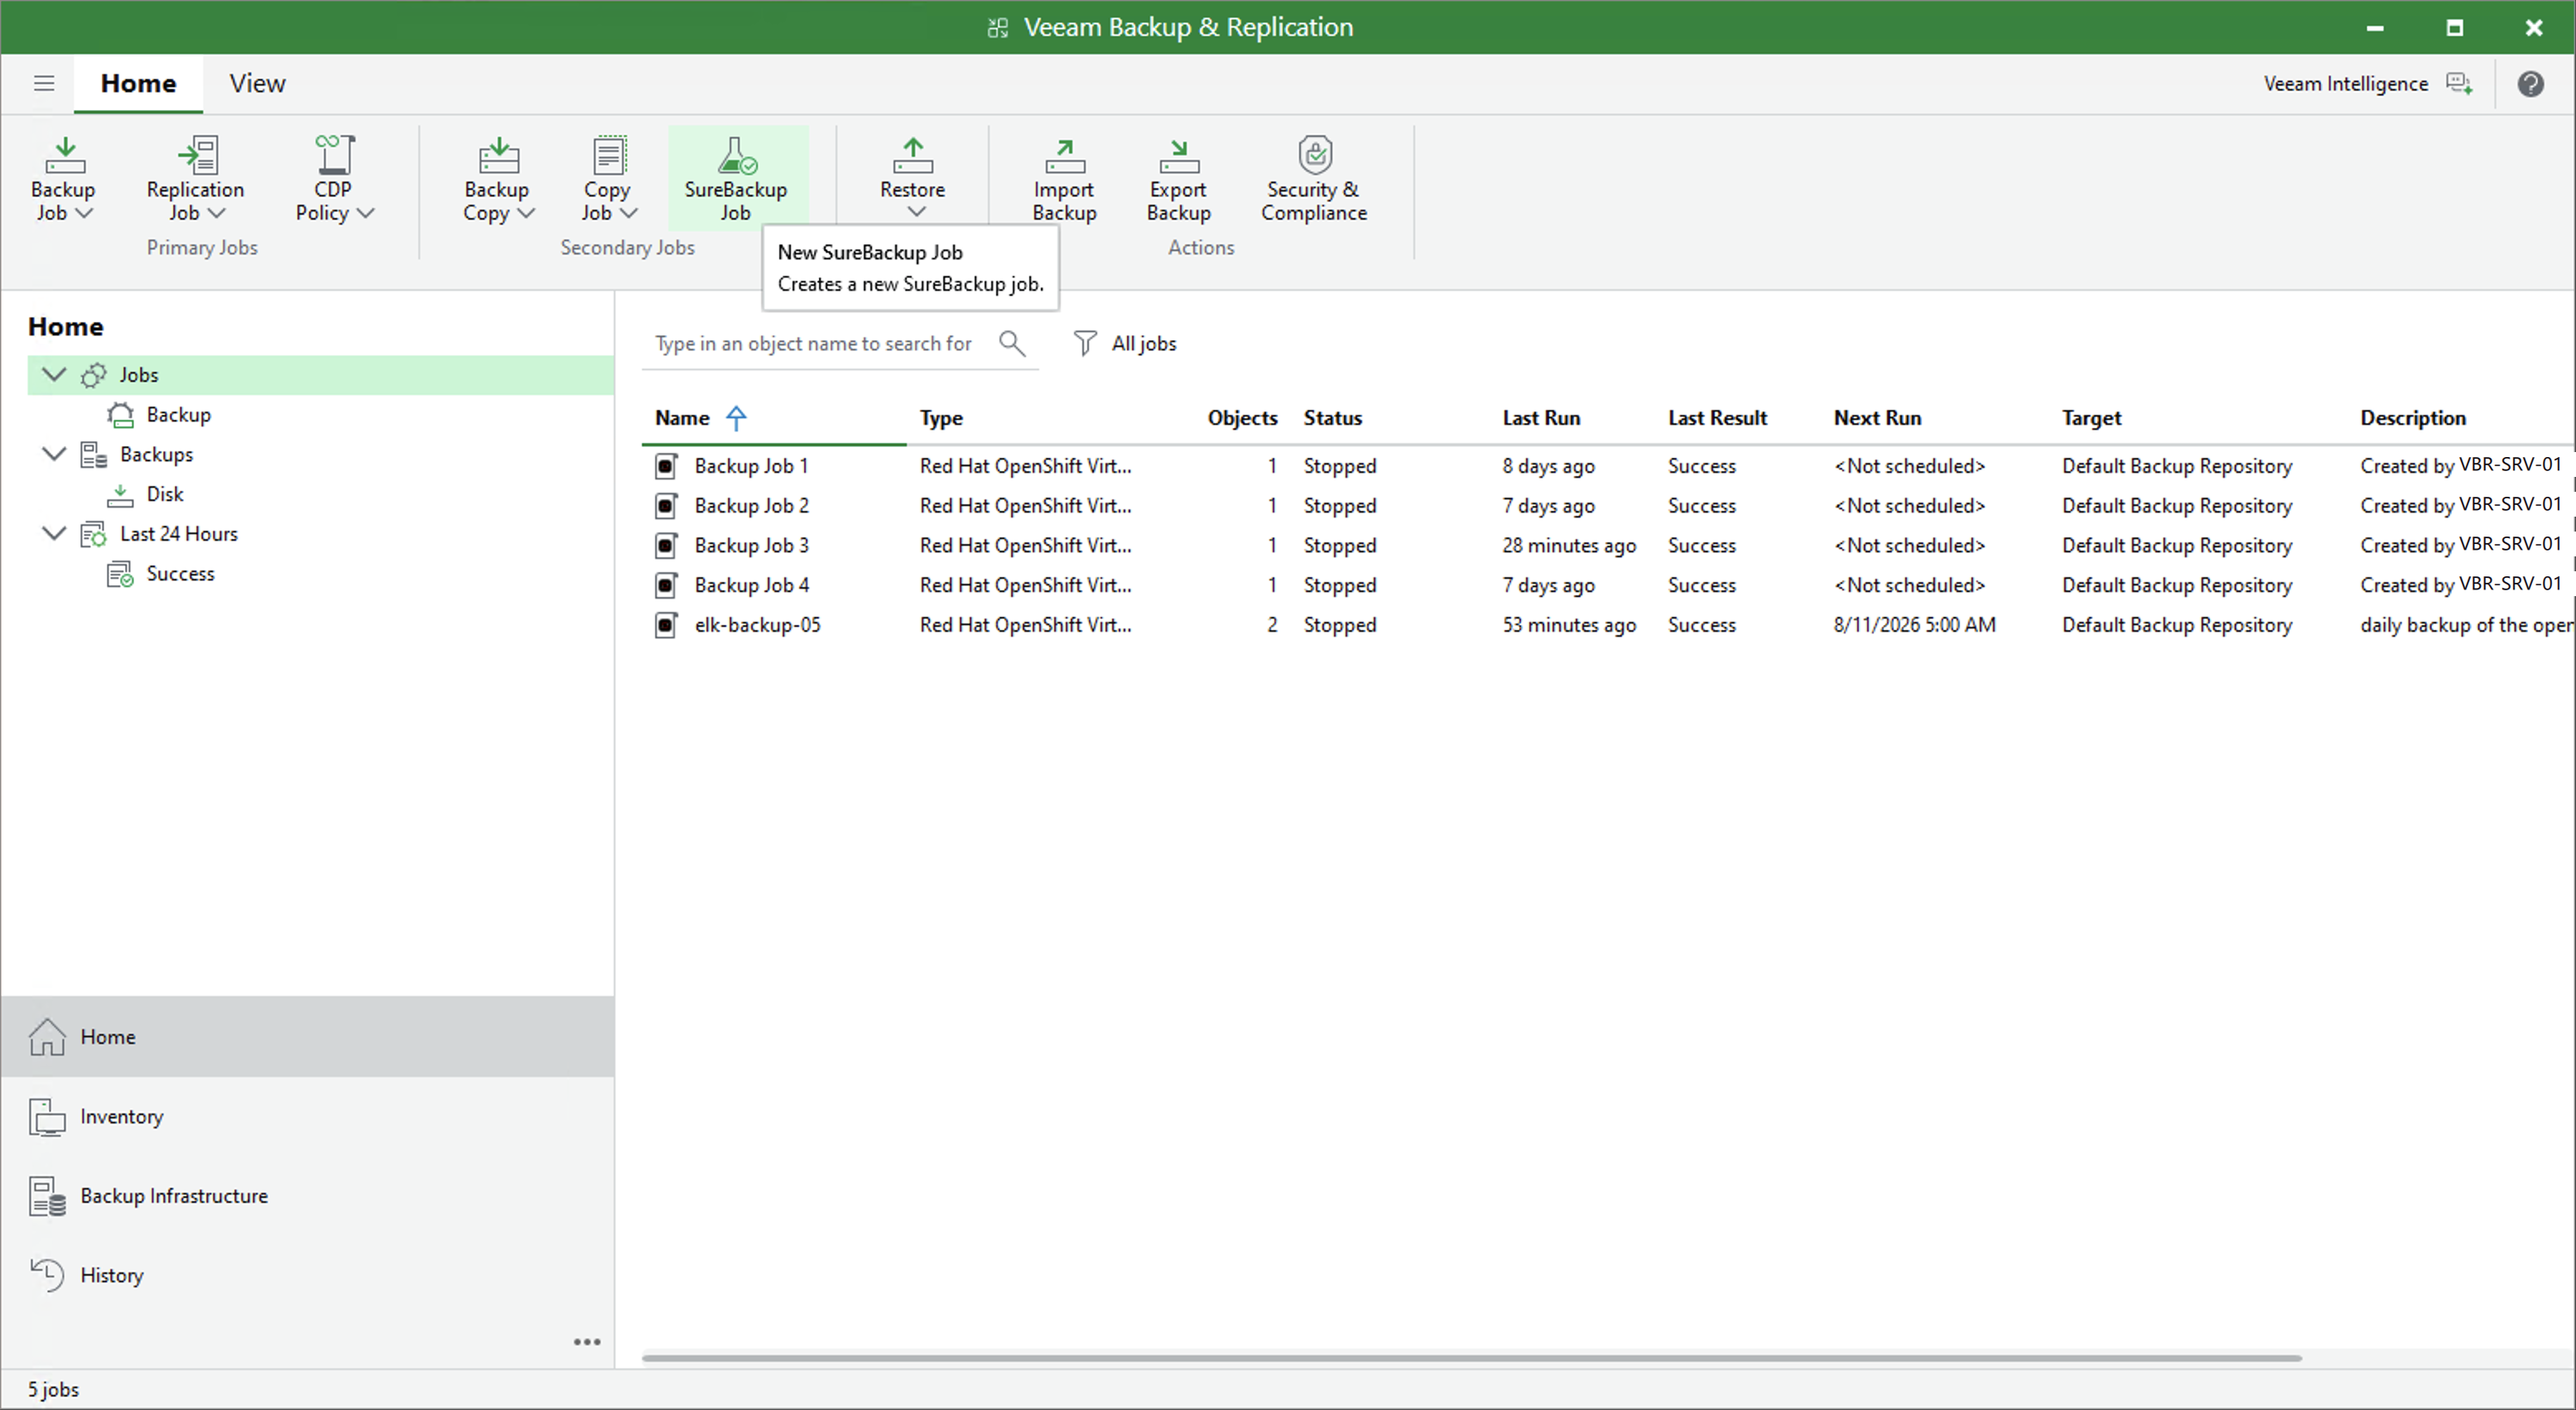Sort by the Last Run column header
This screenshot has height=1410, width=2576.
[x=1541, y=418]
